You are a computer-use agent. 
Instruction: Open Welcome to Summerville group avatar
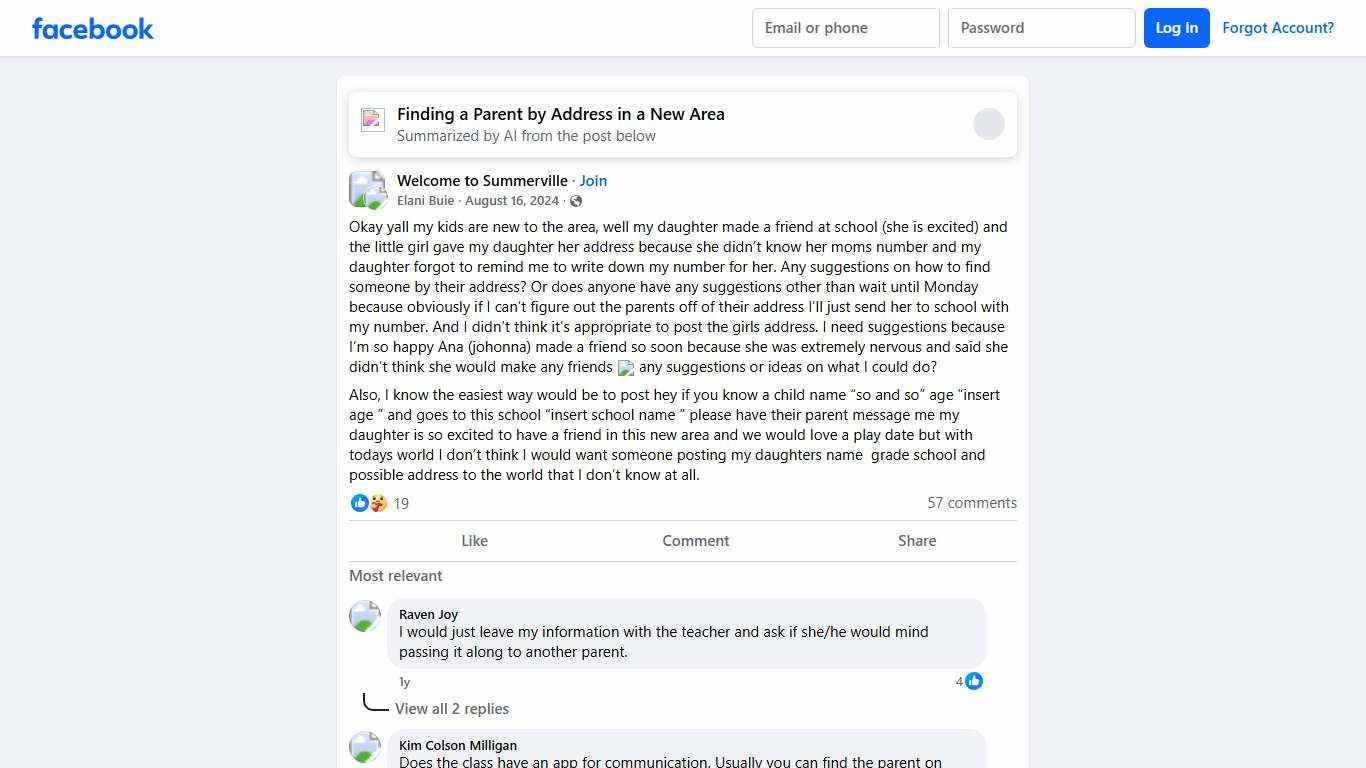(x=367, y=189)
